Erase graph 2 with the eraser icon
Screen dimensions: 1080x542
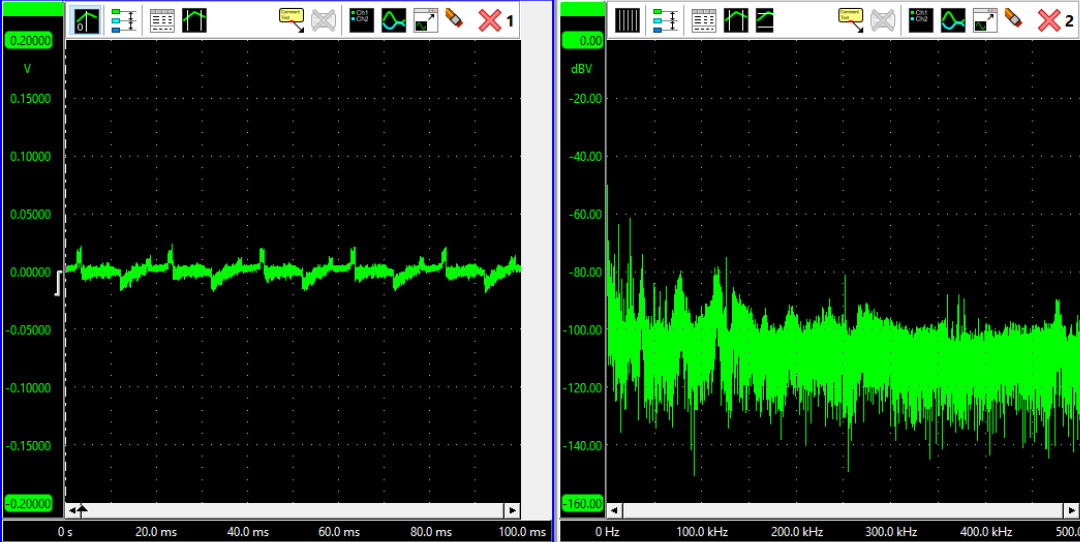[x=1015, y=19]
